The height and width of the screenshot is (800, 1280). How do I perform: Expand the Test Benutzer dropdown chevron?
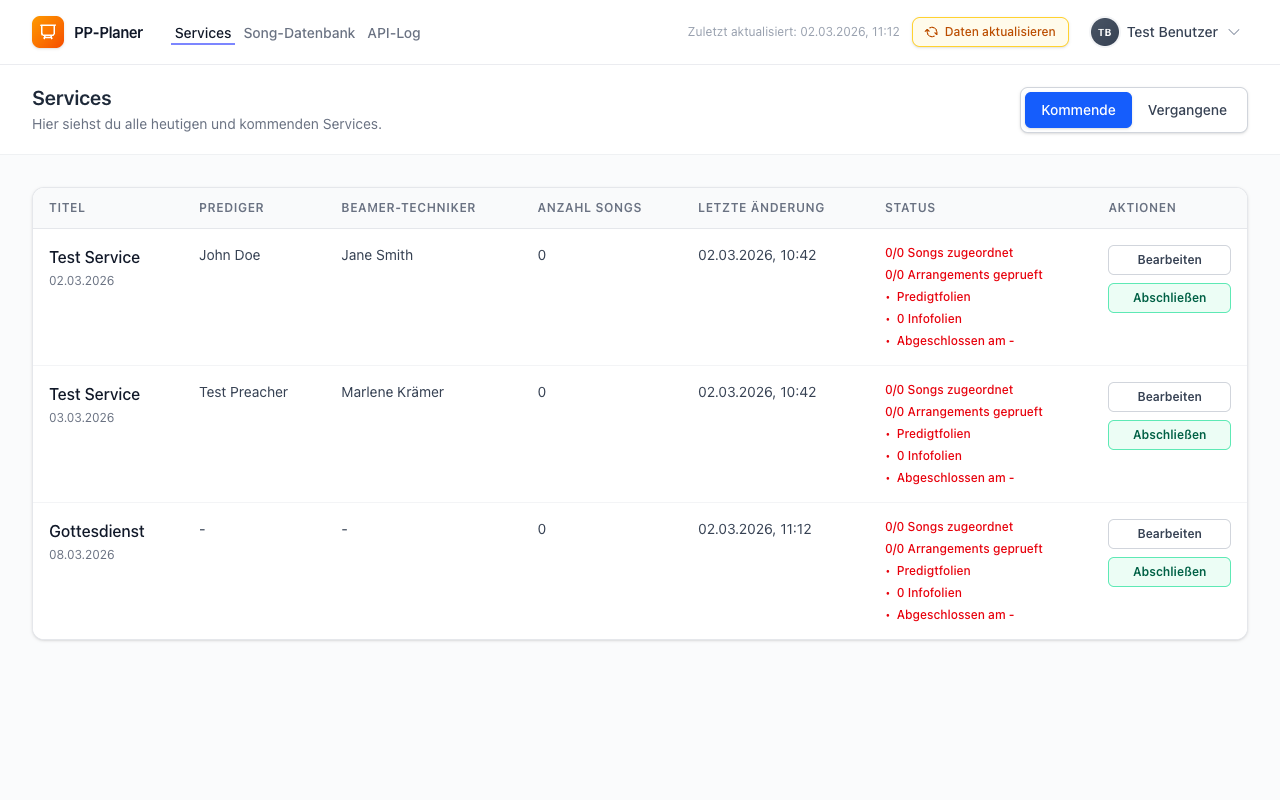(1234, 32)
